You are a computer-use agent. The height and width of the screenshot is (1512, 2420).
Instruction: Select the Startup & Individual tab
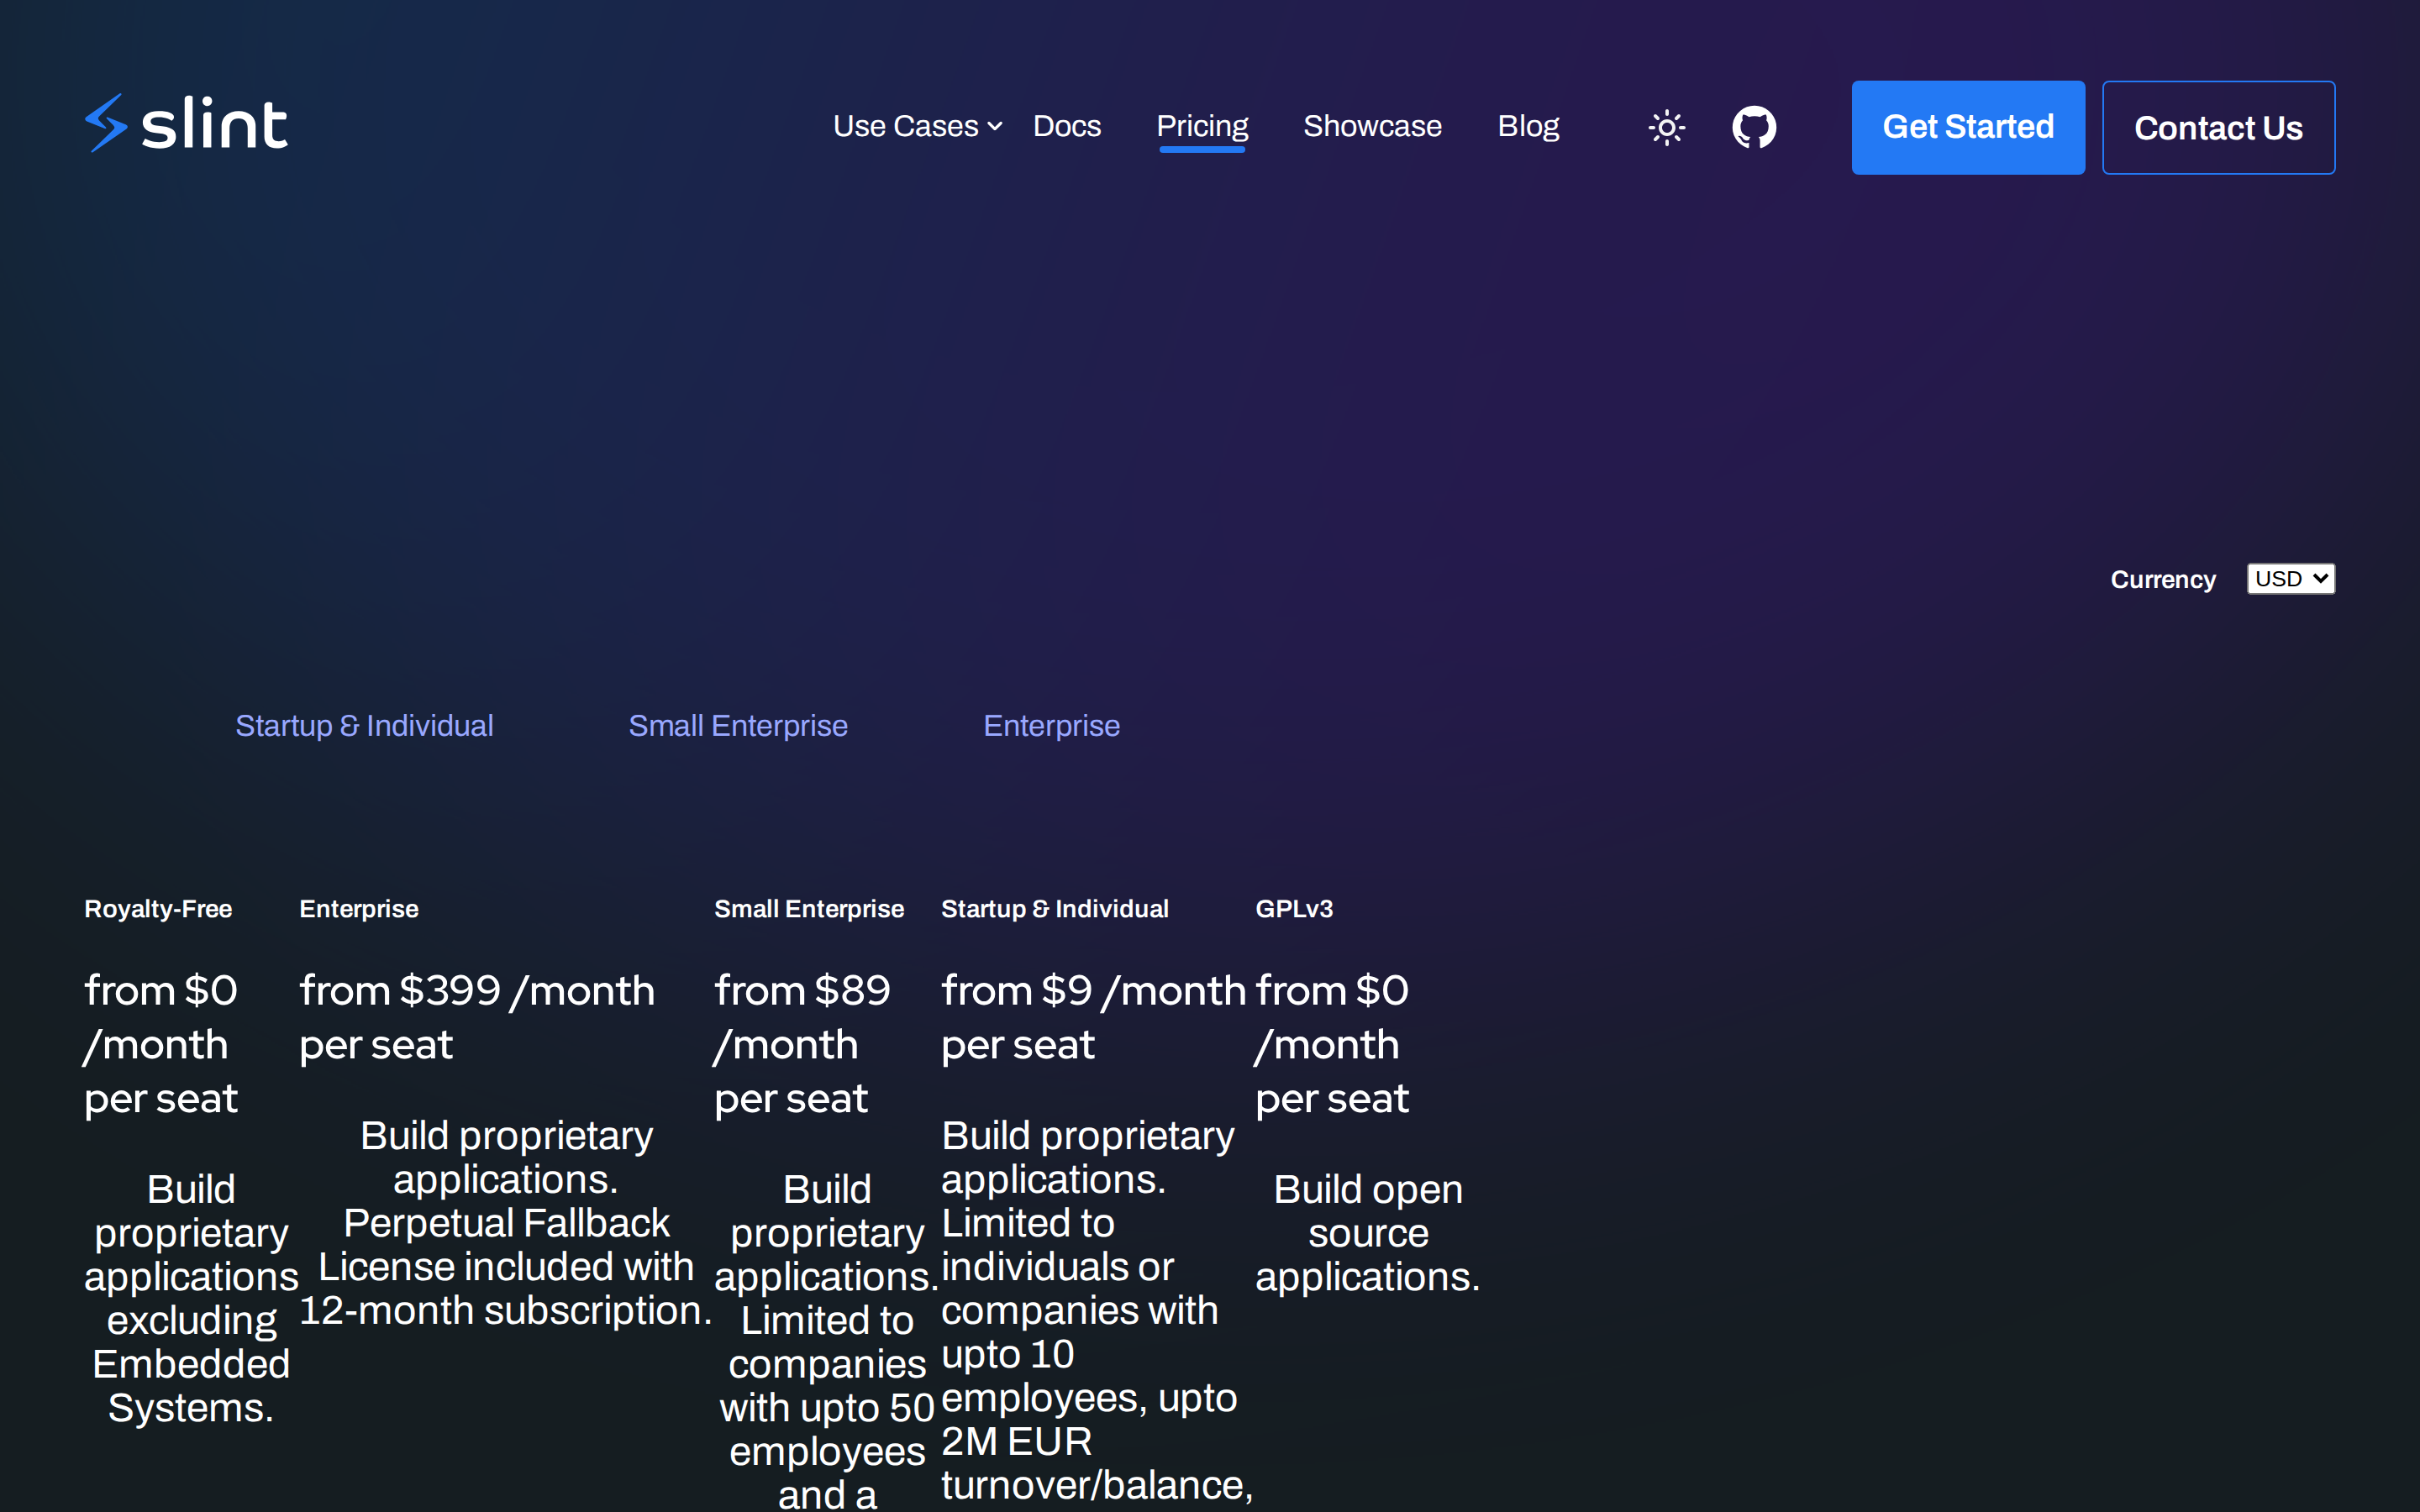pyautogui.click(x=364, y=725)
